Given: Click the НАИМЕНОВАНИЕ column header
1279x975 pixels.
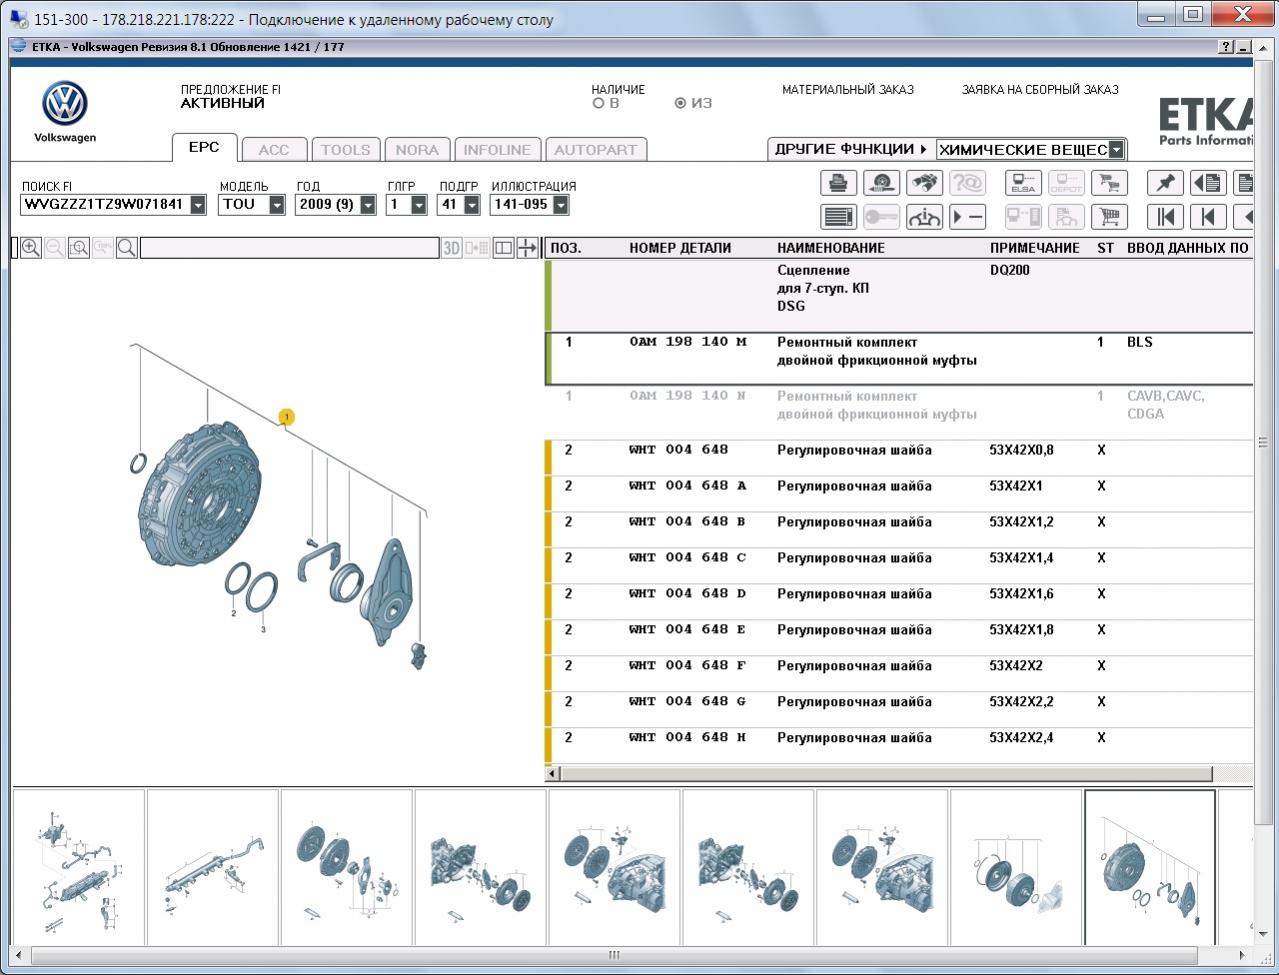Looking at the screenshot, I should (831, 248).
